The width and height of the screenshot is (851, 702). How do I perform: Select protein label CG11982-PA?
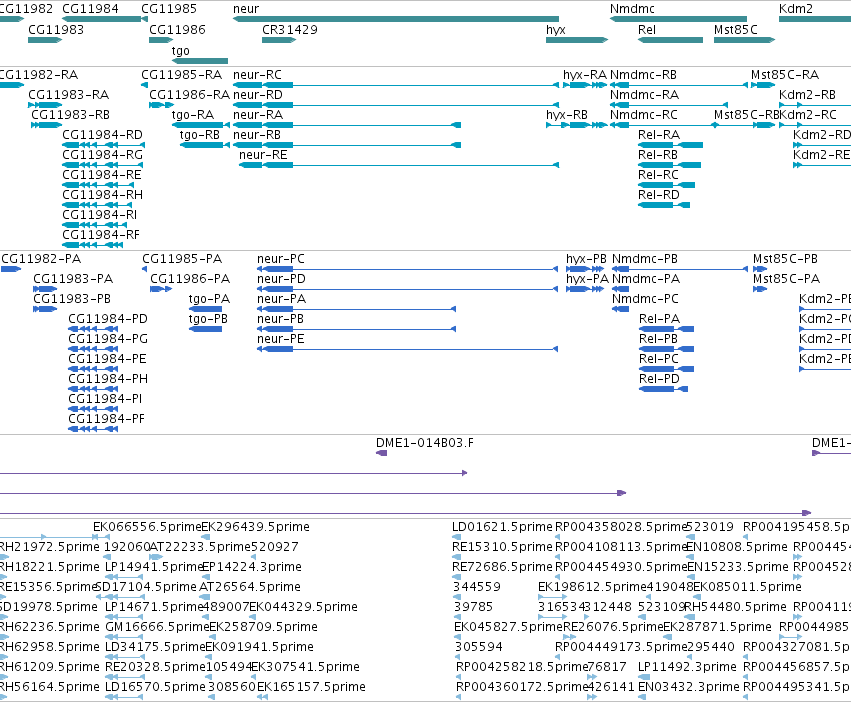(x=41, y=259)
